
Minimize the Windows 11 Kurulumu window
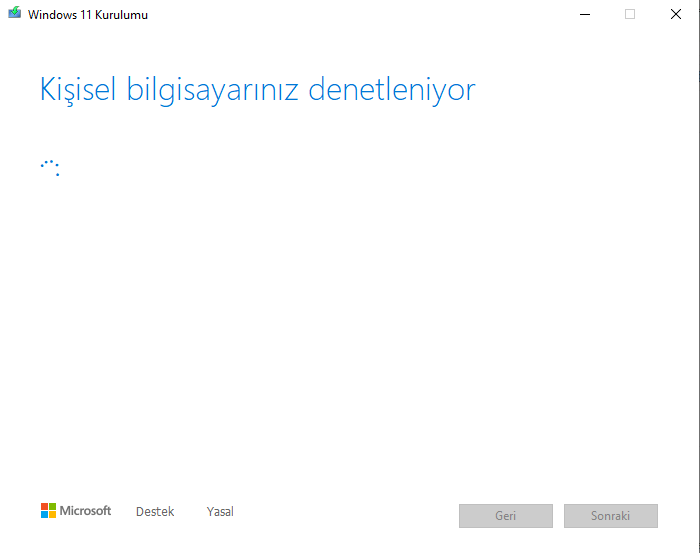(585, 14)
